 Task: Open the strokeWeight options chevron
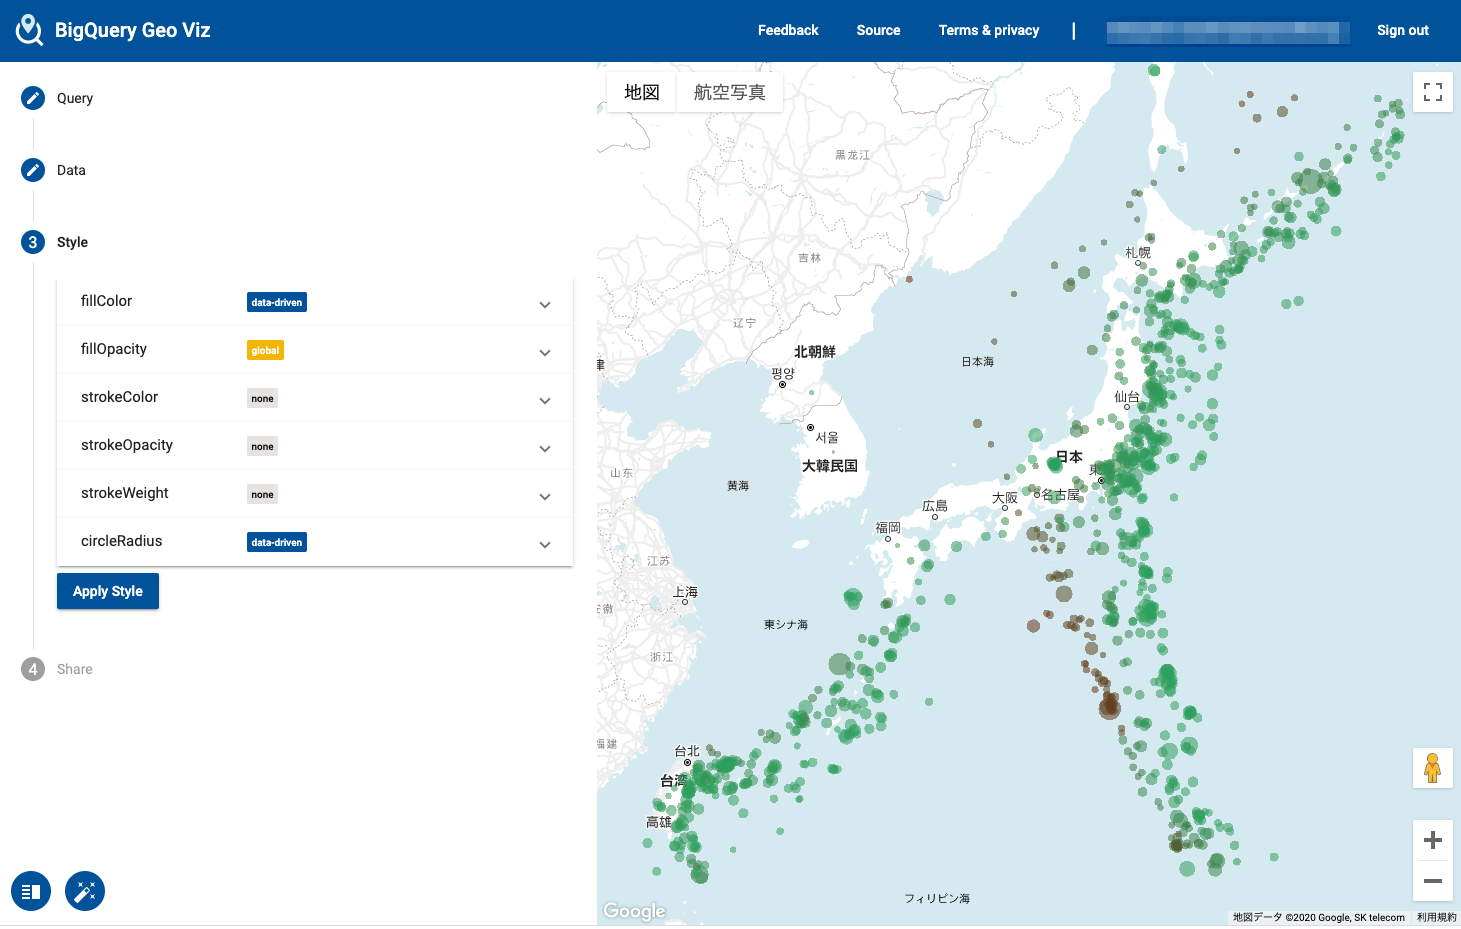(x=545, y=496)
